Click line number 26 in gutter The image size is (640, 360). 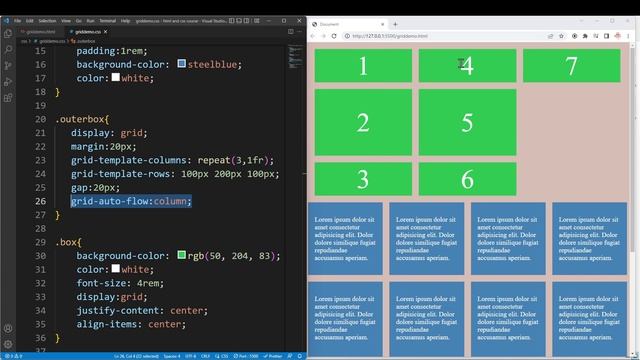(40, 201)
